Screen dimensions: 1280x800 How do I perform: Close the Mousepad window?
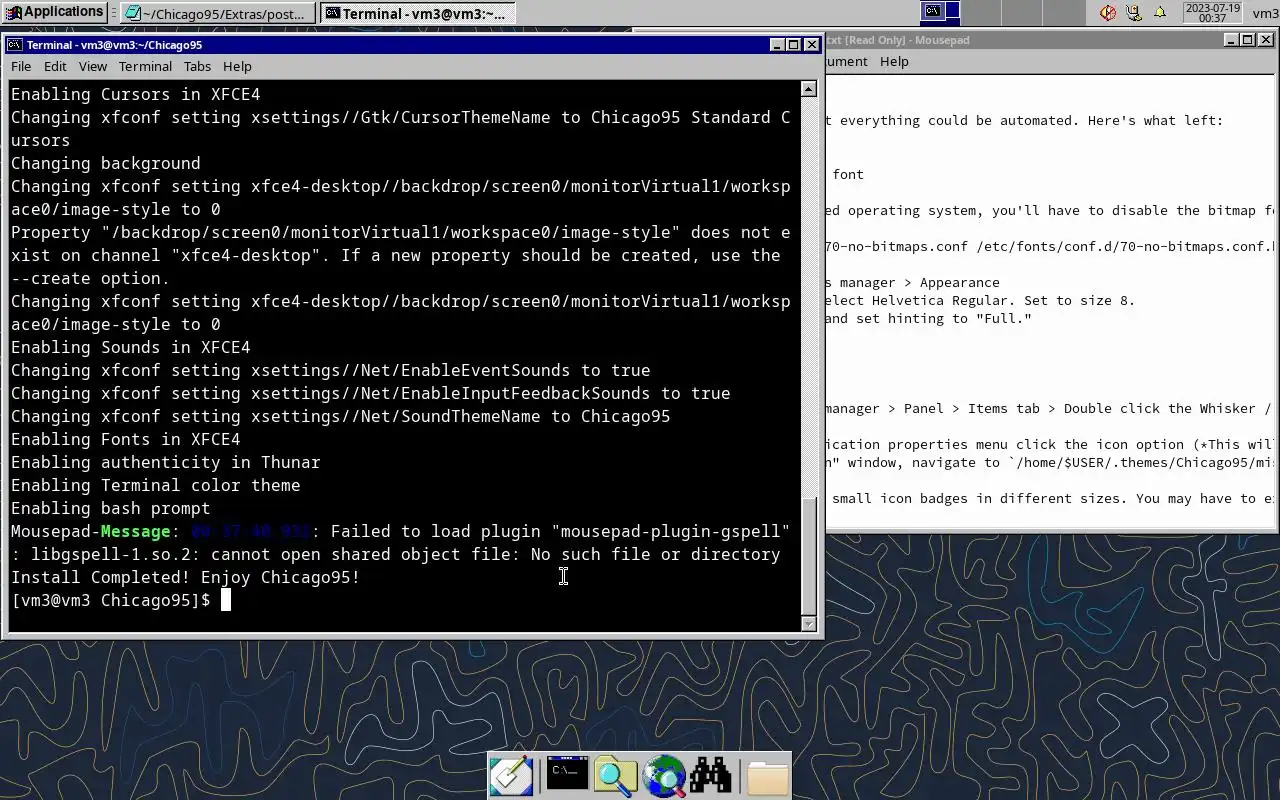(1266, 40)
